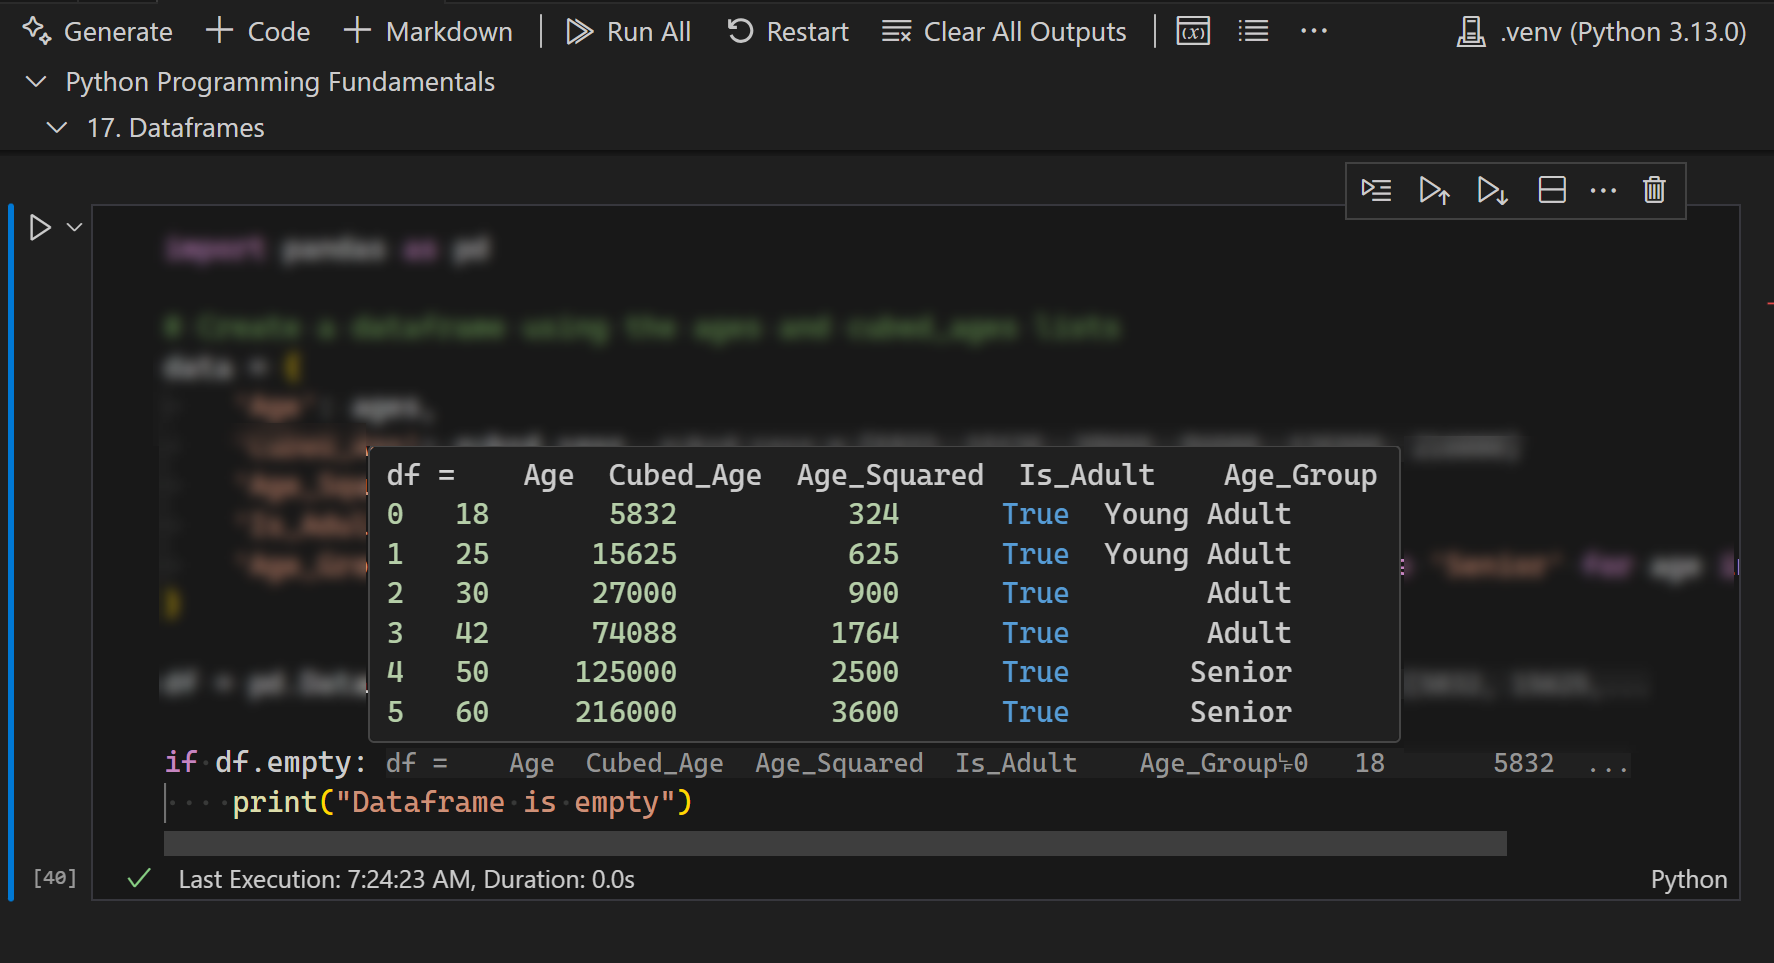Screen dimensions: 1774x963
Task: Restart the kernel
Action: tap(788, 31)
